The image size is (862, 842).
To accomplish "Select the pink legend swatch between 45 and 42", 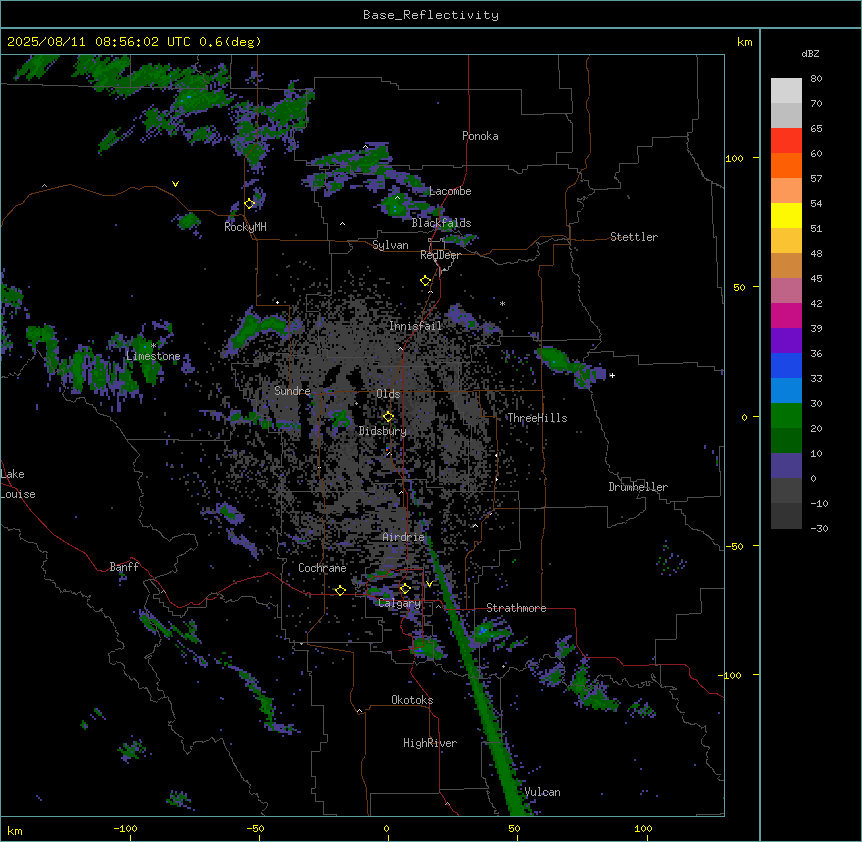I will [x=786, y=291].
